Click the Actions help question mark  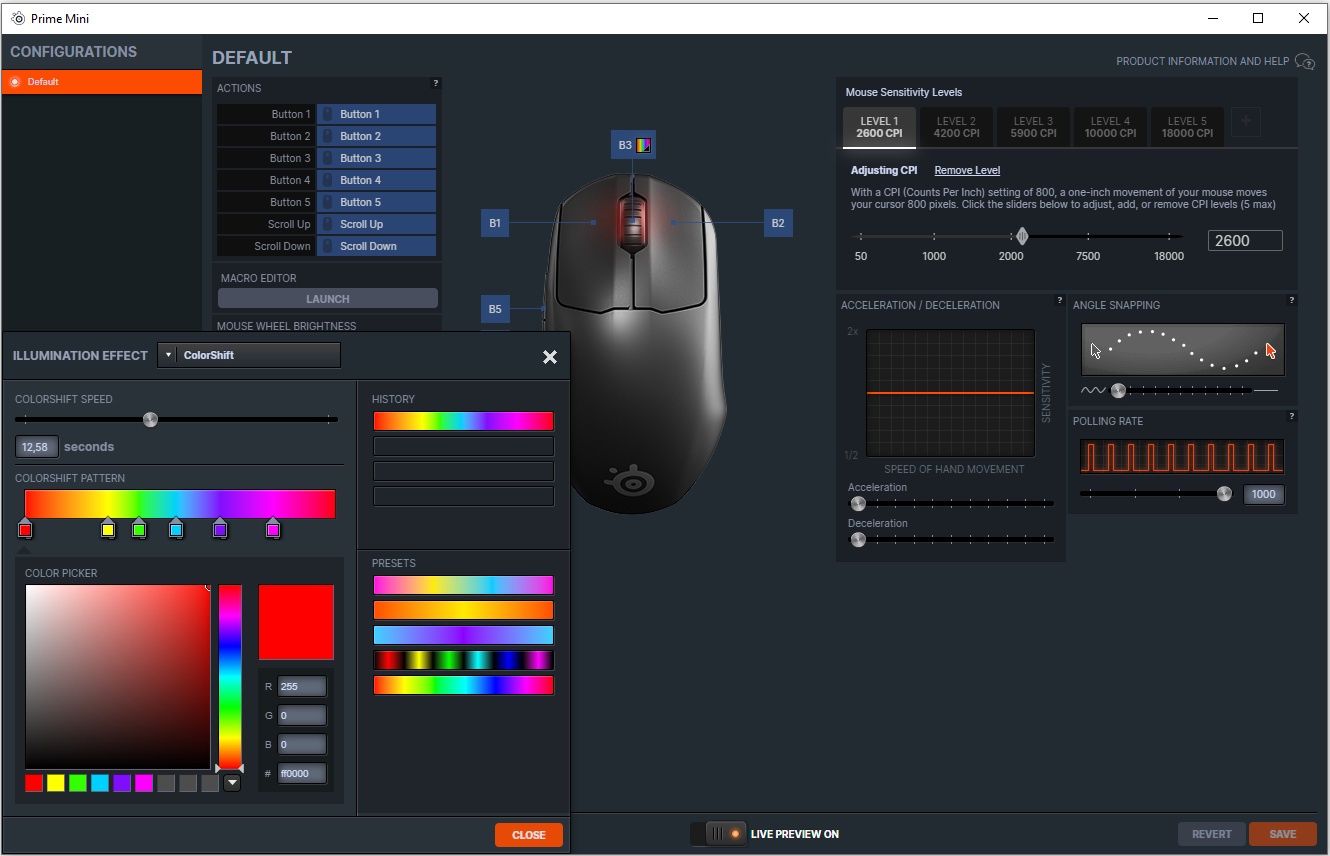coord(435,83)
